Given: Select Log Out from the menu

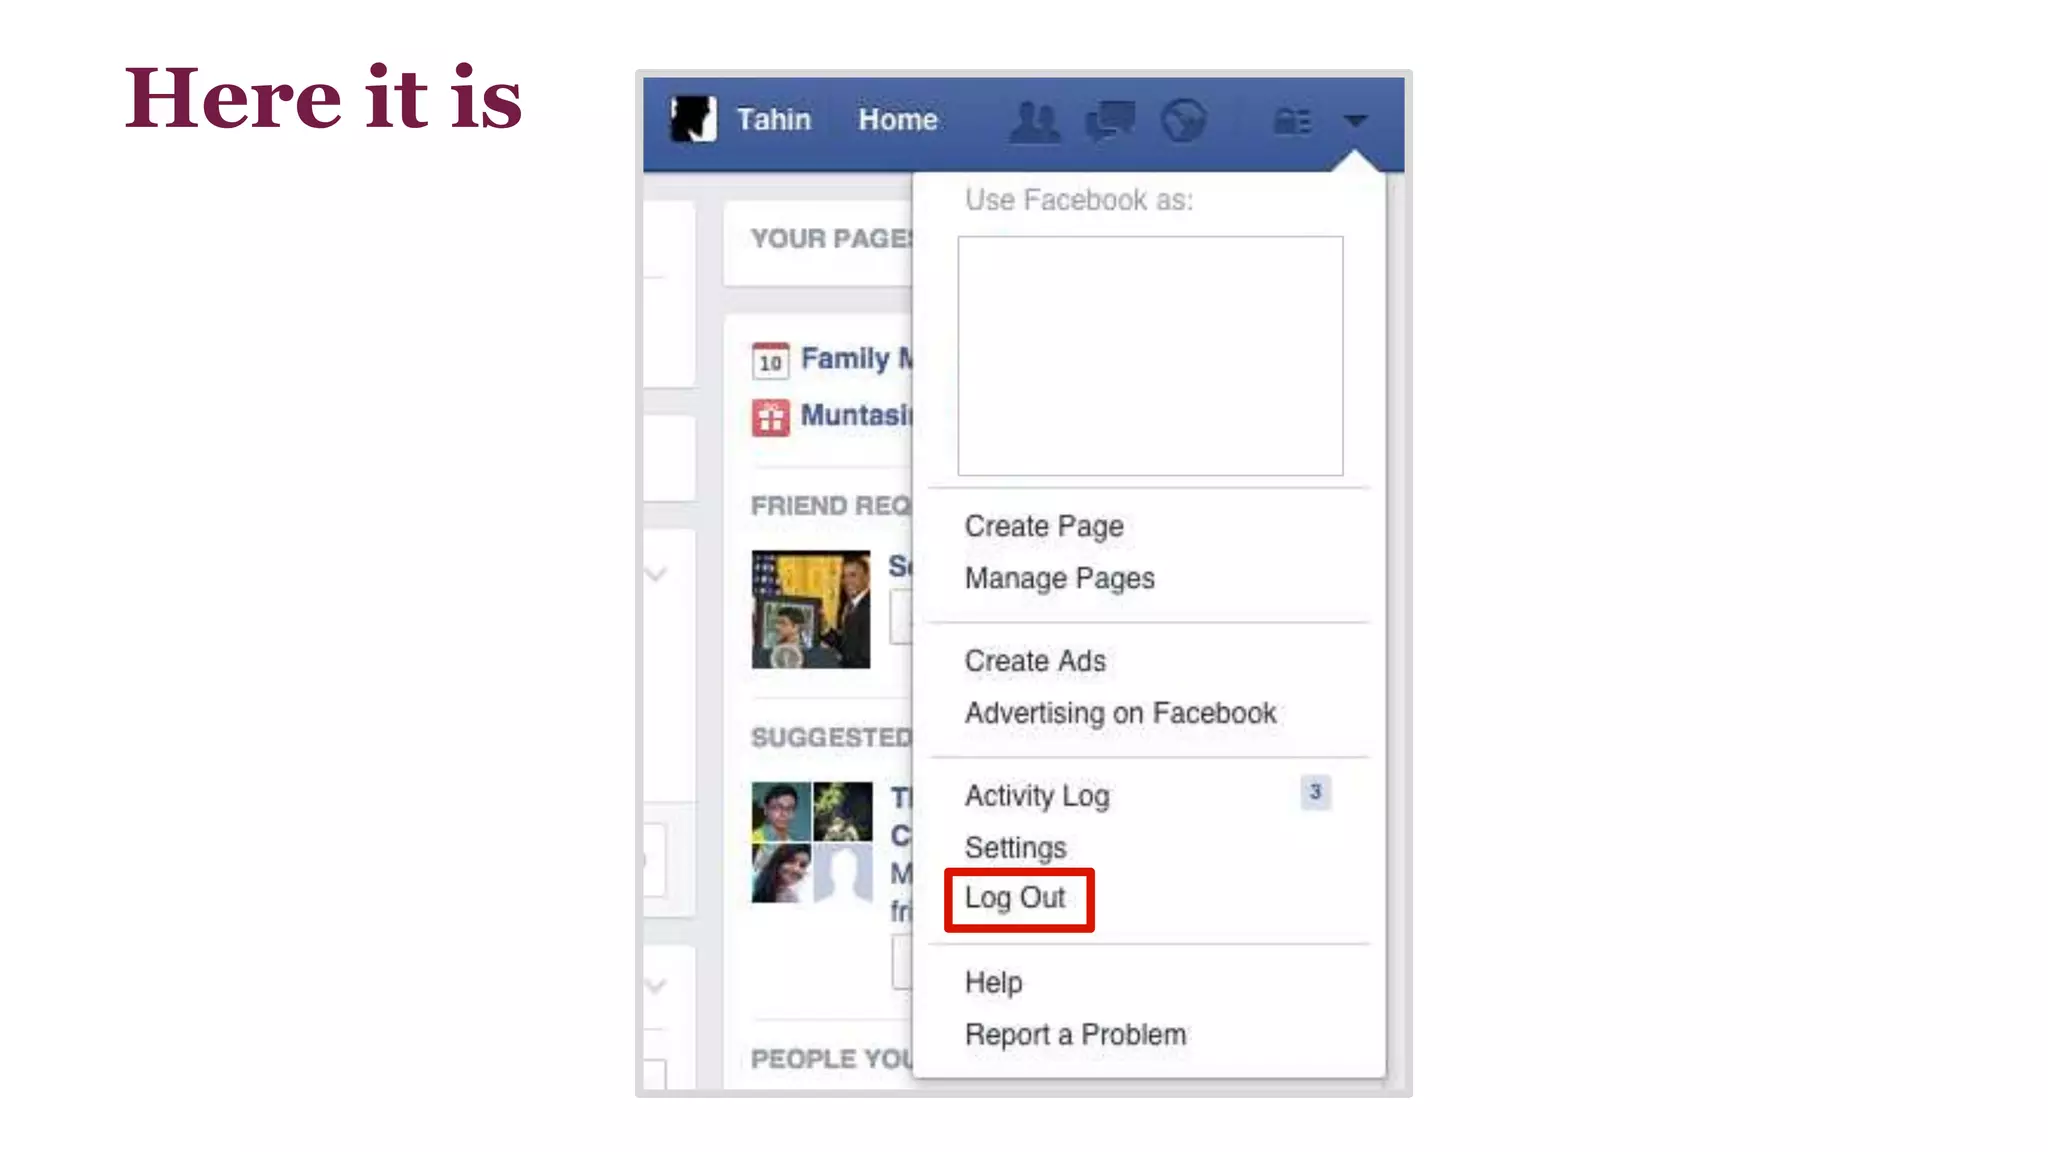Looking at the screenshot, I should tap(1015, 898).
